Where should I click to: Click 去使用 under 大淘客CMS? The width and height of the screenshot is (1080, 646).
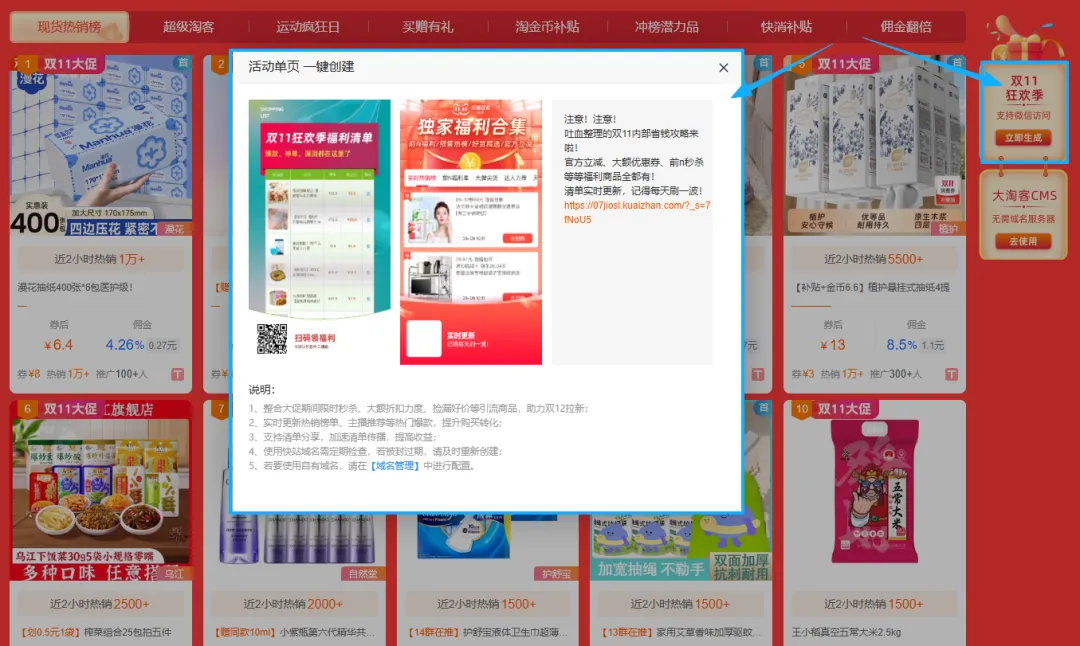[x=1024, y=242]
